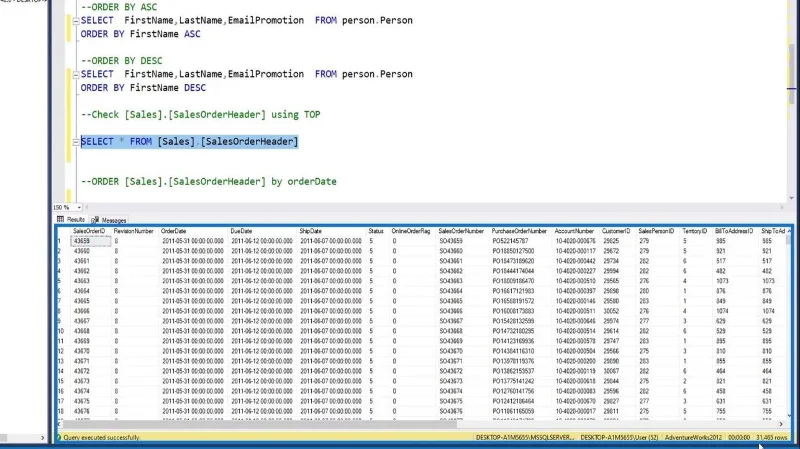Screen dimensions: 800x449
Task: Click the editor vertical scrollbar down arrow
Action: 791,198
